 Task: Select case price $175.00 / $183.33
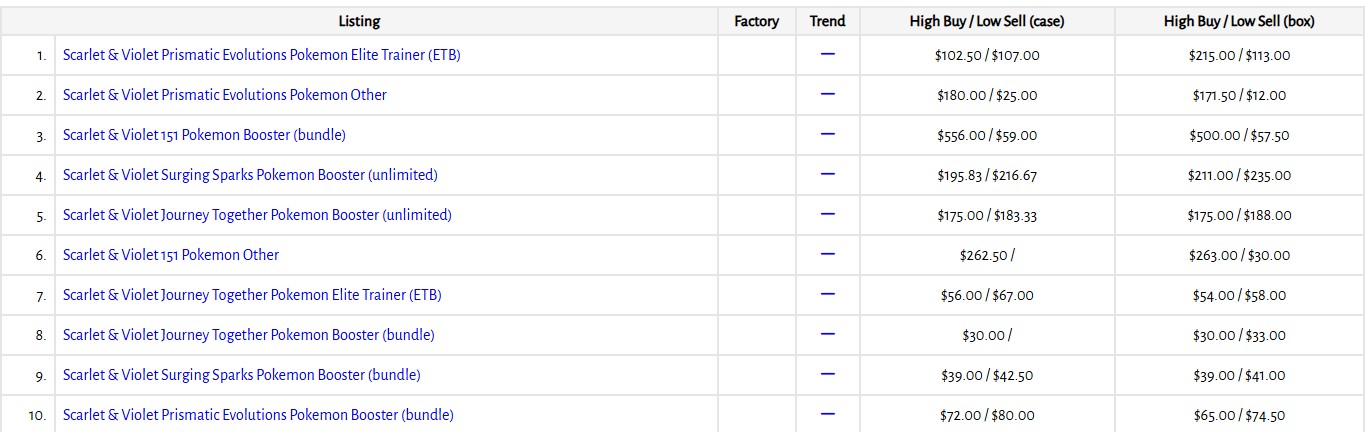tap(987, 216)
